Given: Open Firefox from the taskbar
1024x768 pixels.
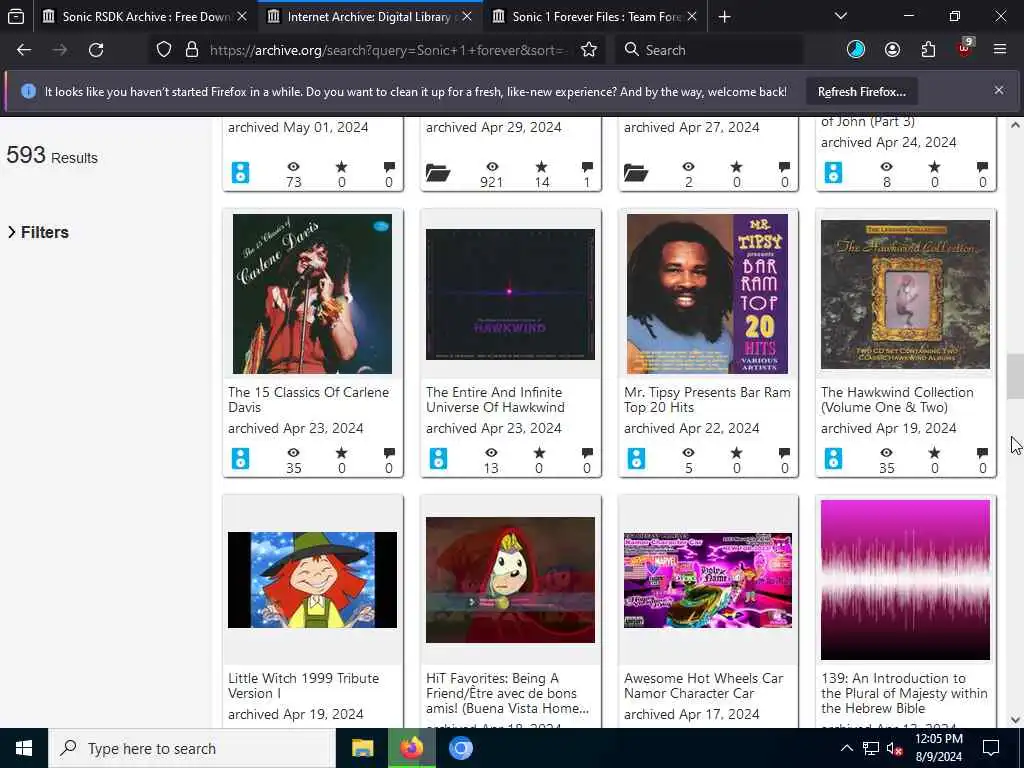Looking at the screenshot, I should click(411, 748).
